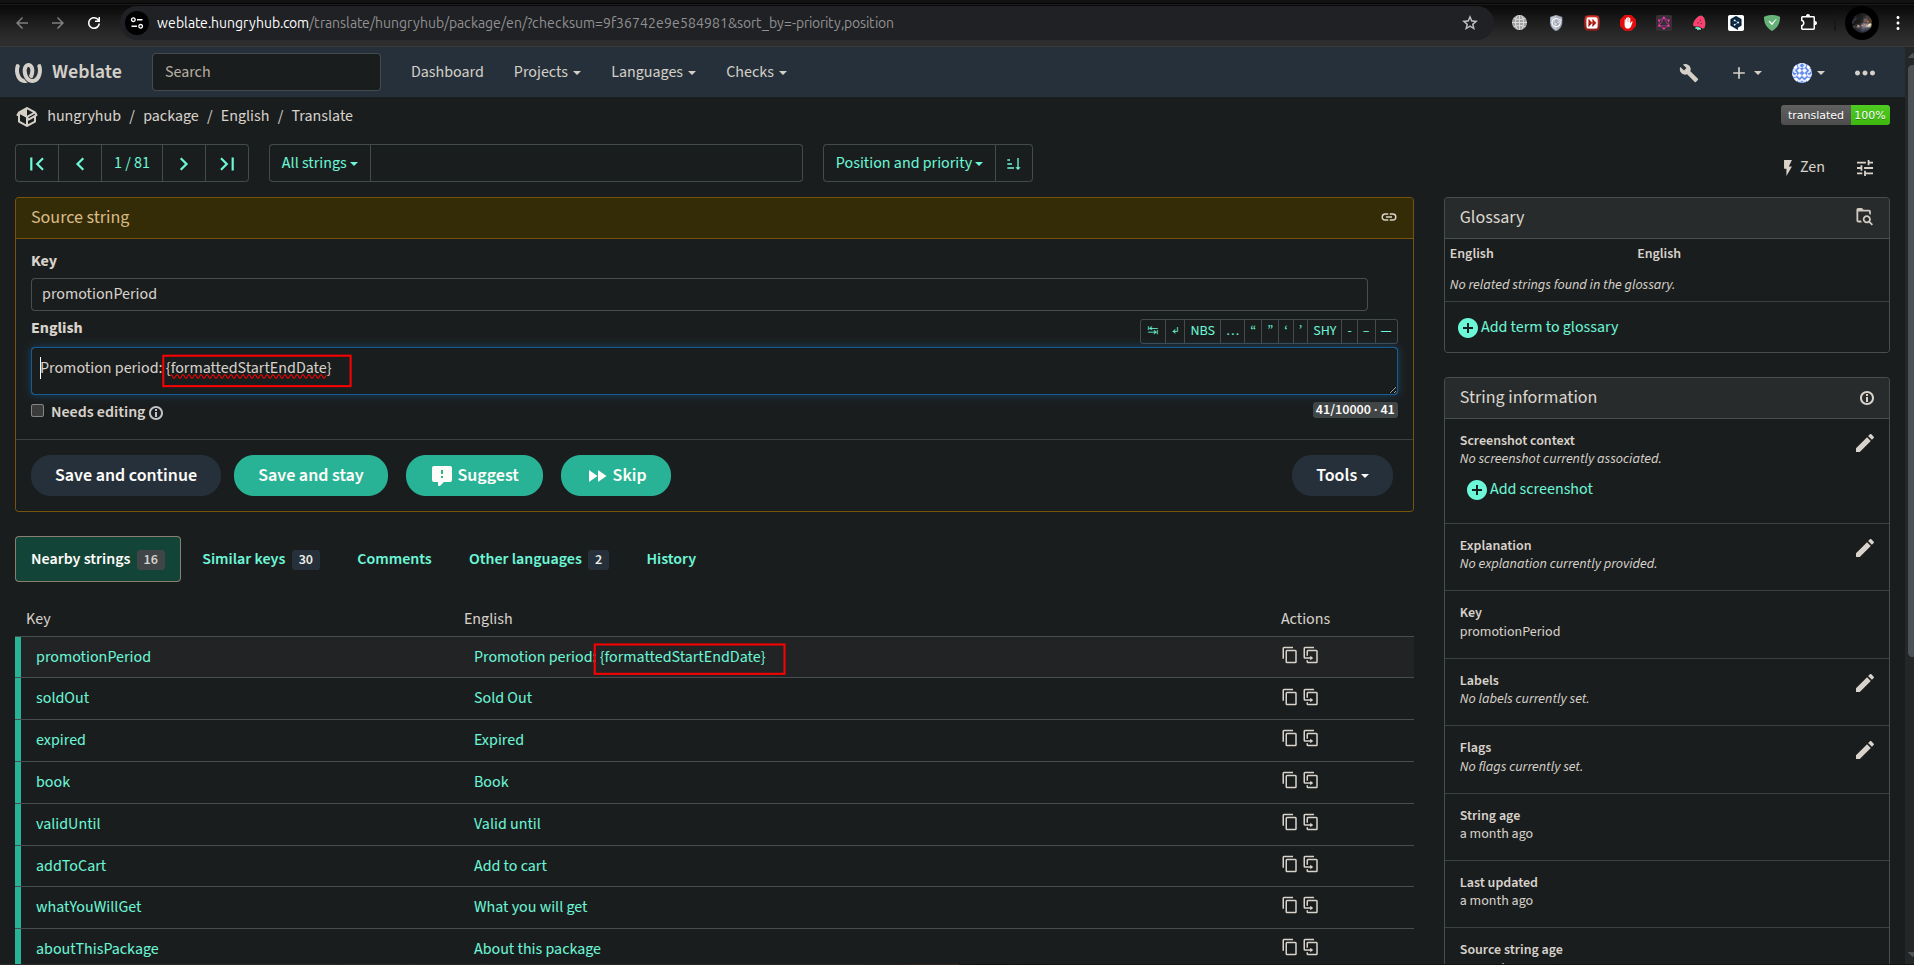Click the source string permalink icon

coord(1388,217)
